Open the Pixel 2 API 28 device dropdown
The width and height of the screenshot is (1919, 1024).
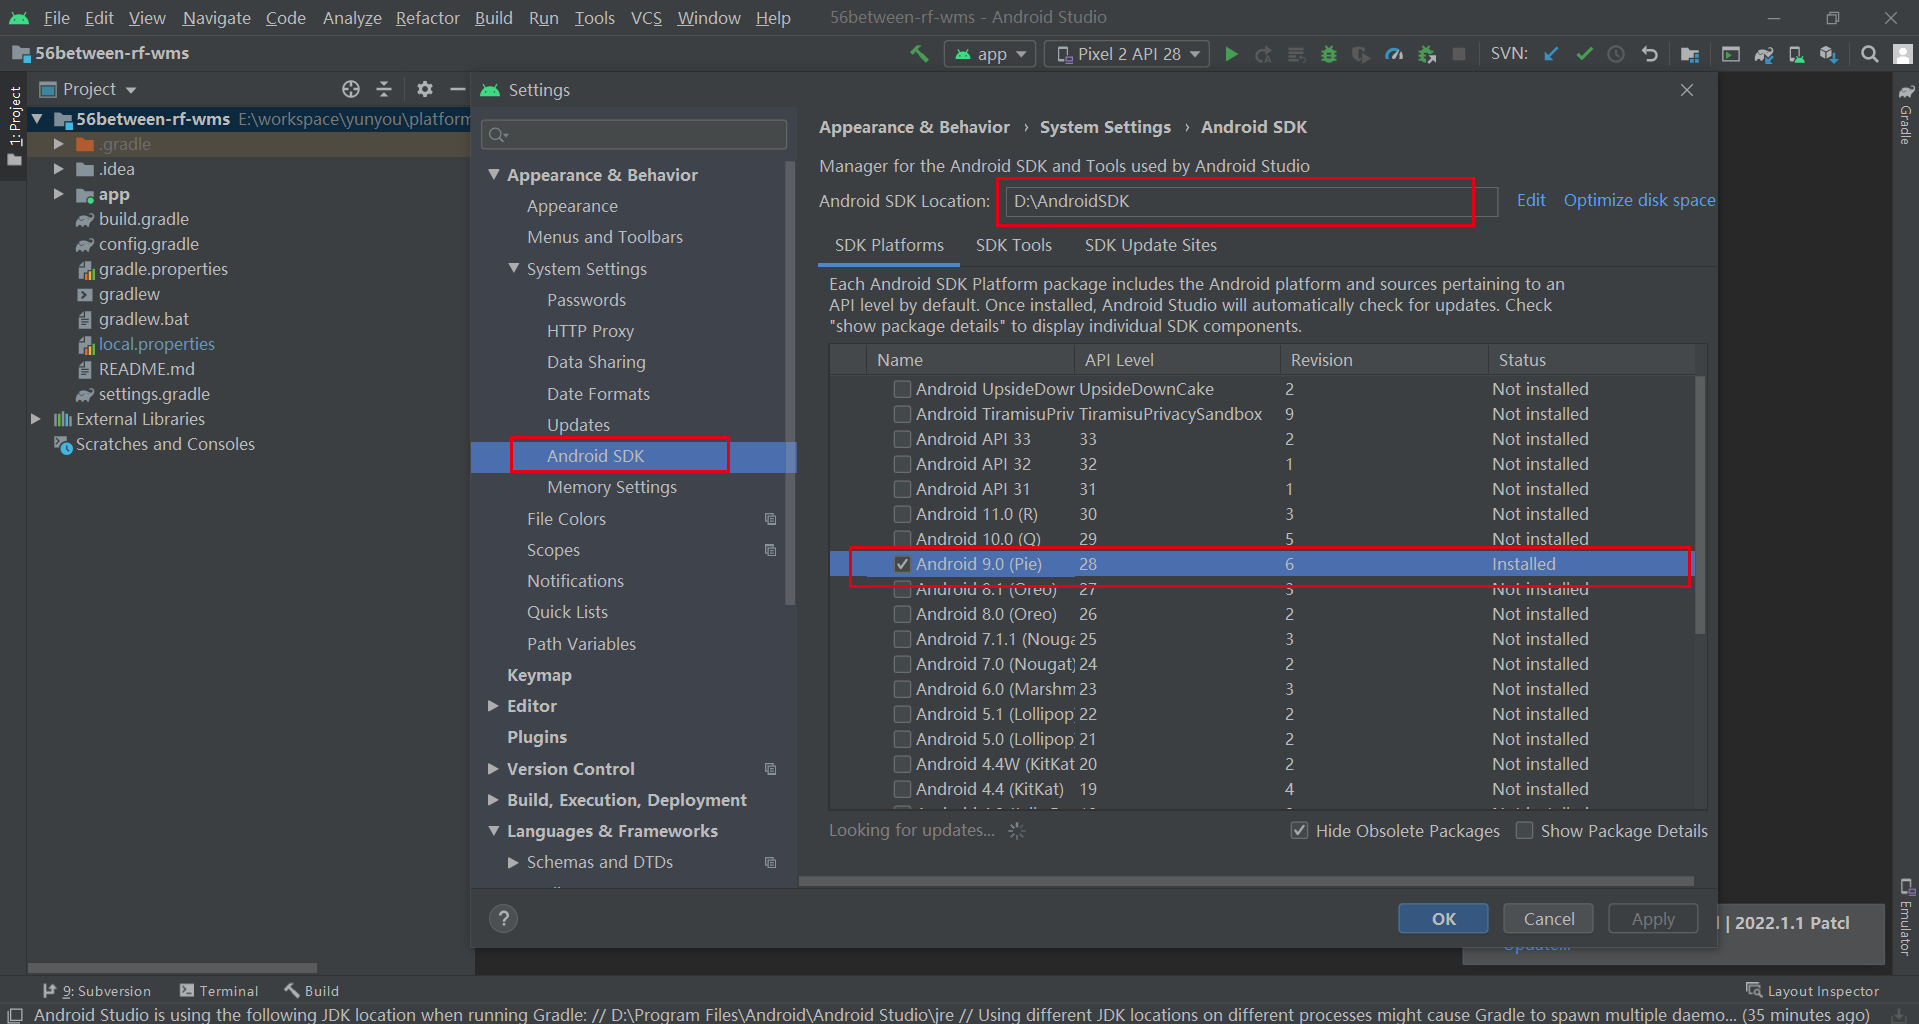[1127, 54]
